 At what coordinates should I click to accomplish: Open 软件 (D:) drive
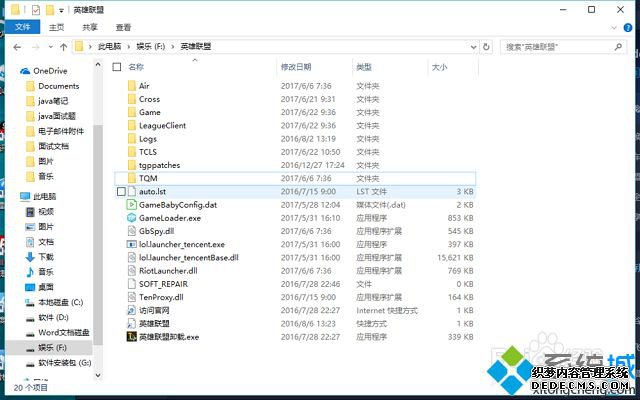pos(53,318)
